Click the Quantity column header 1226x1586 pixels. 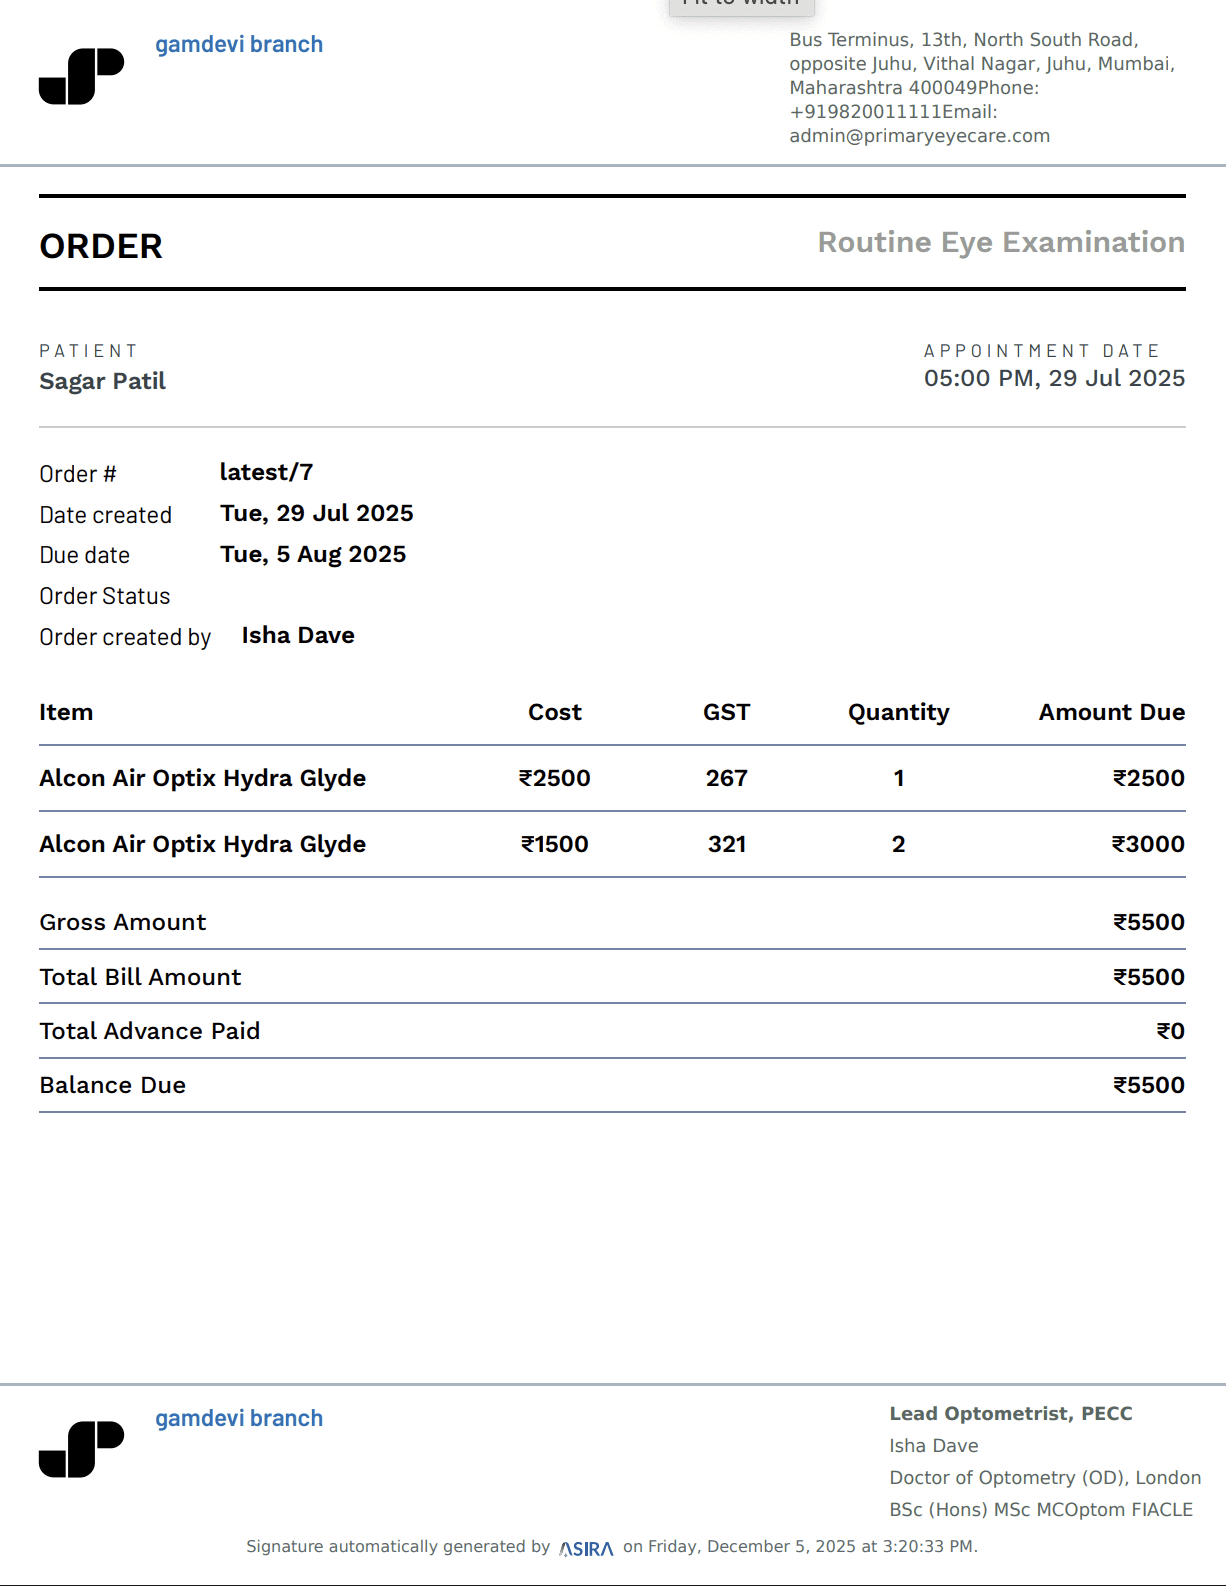click(899, 713)
